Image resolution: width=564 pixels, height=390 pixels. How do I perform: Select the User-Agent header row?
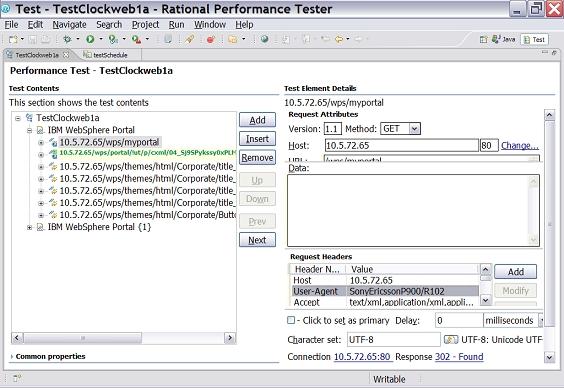point(385,291)
